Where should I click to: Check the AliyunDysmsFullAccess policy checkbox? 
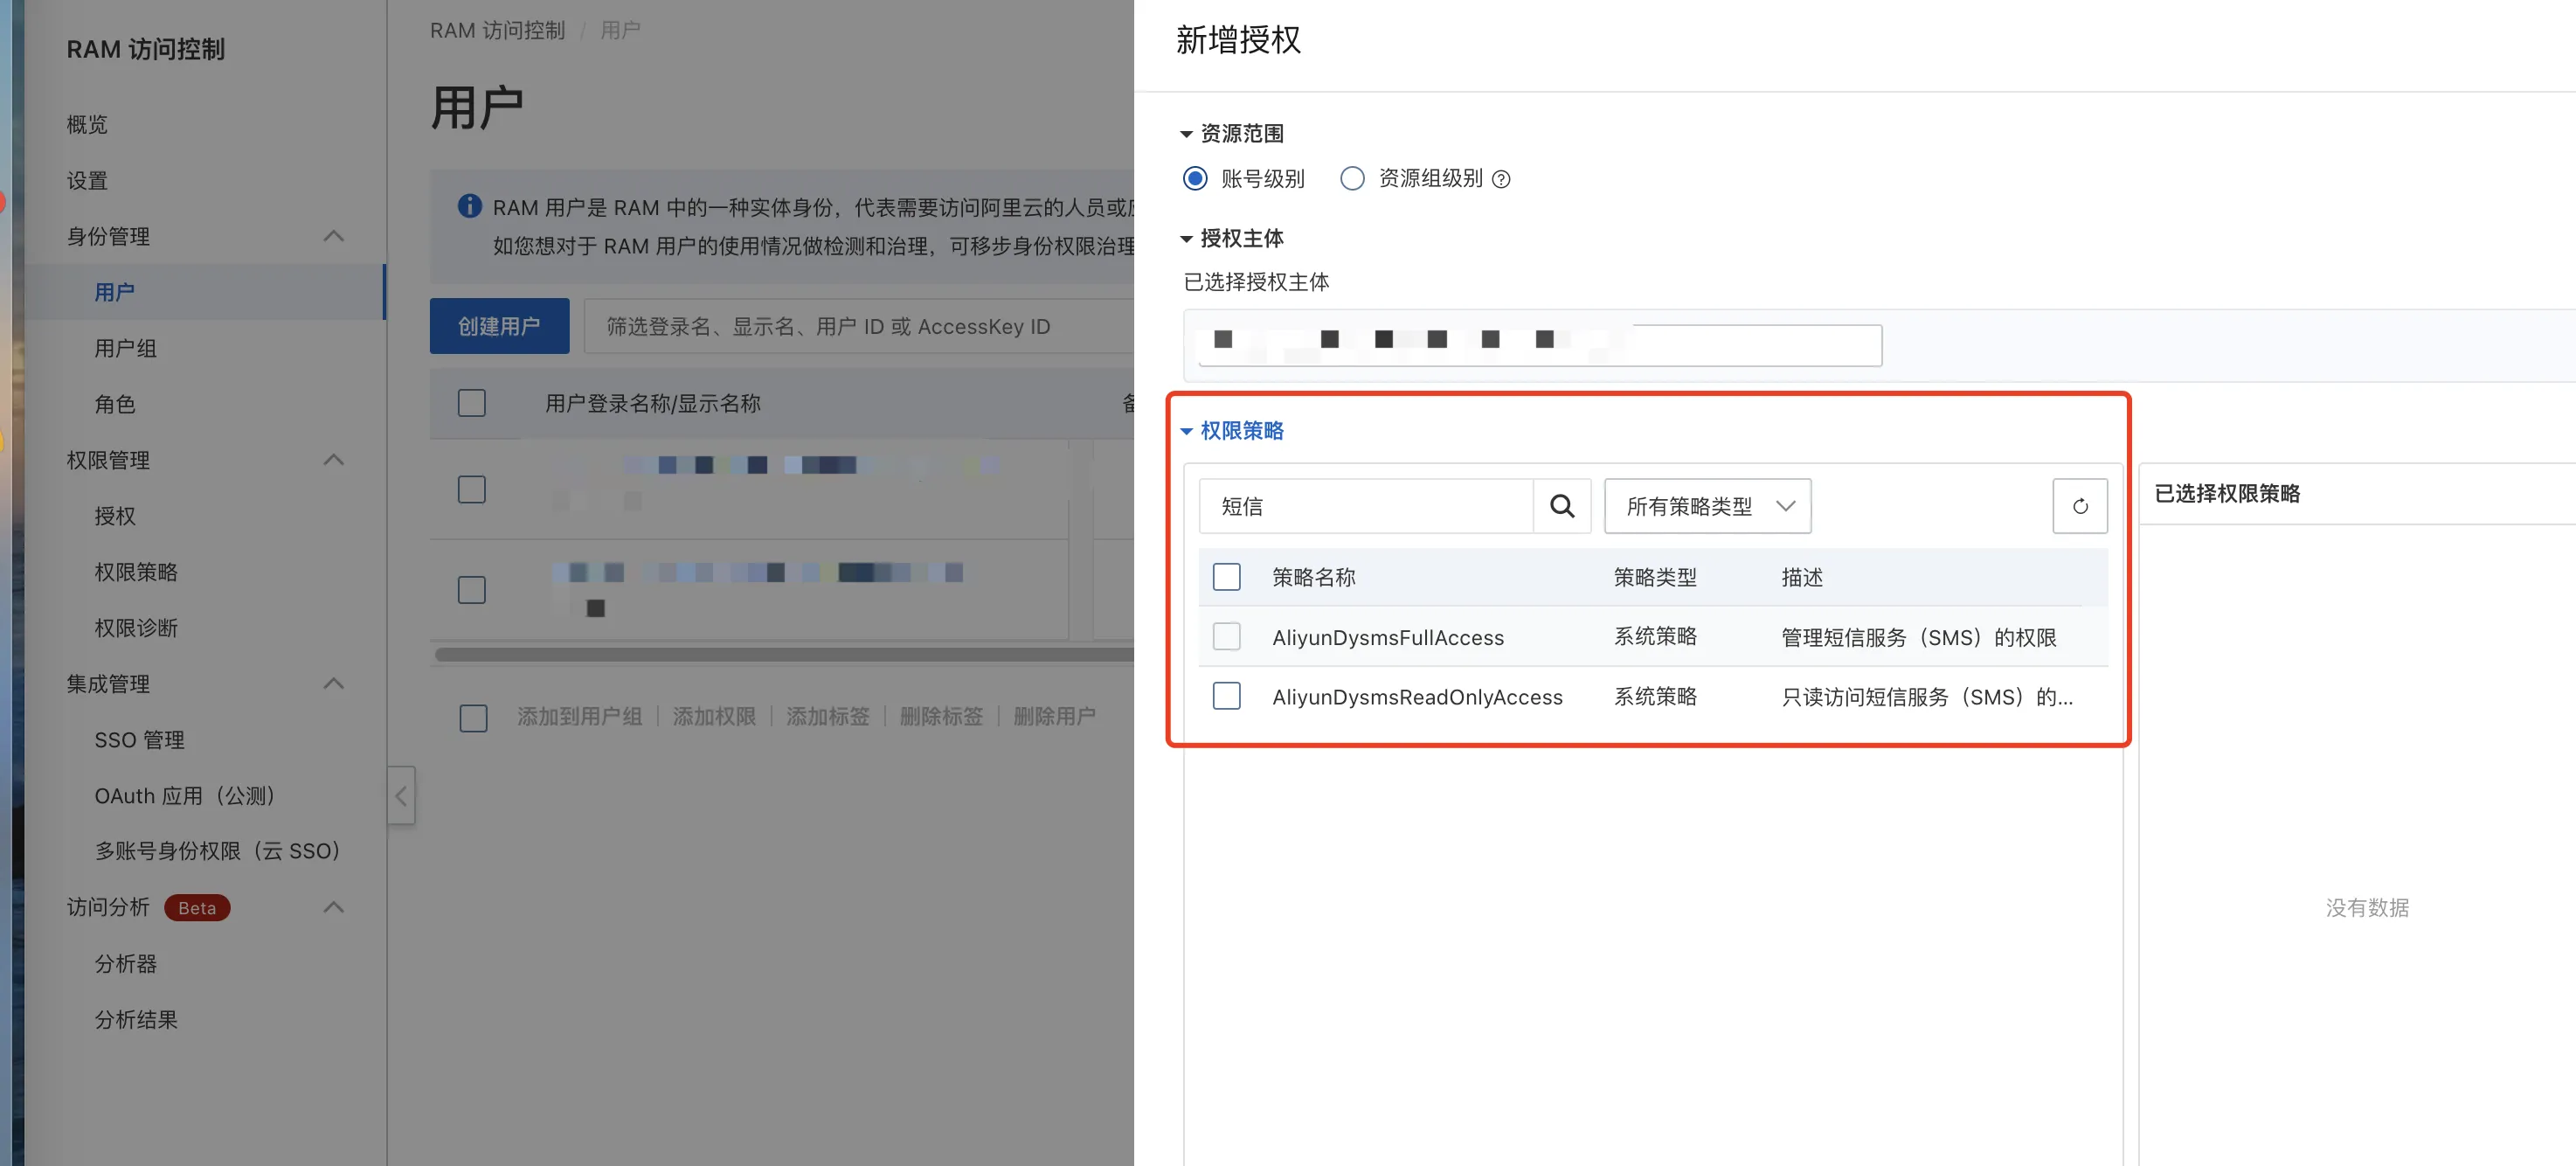pos(1226,637)
